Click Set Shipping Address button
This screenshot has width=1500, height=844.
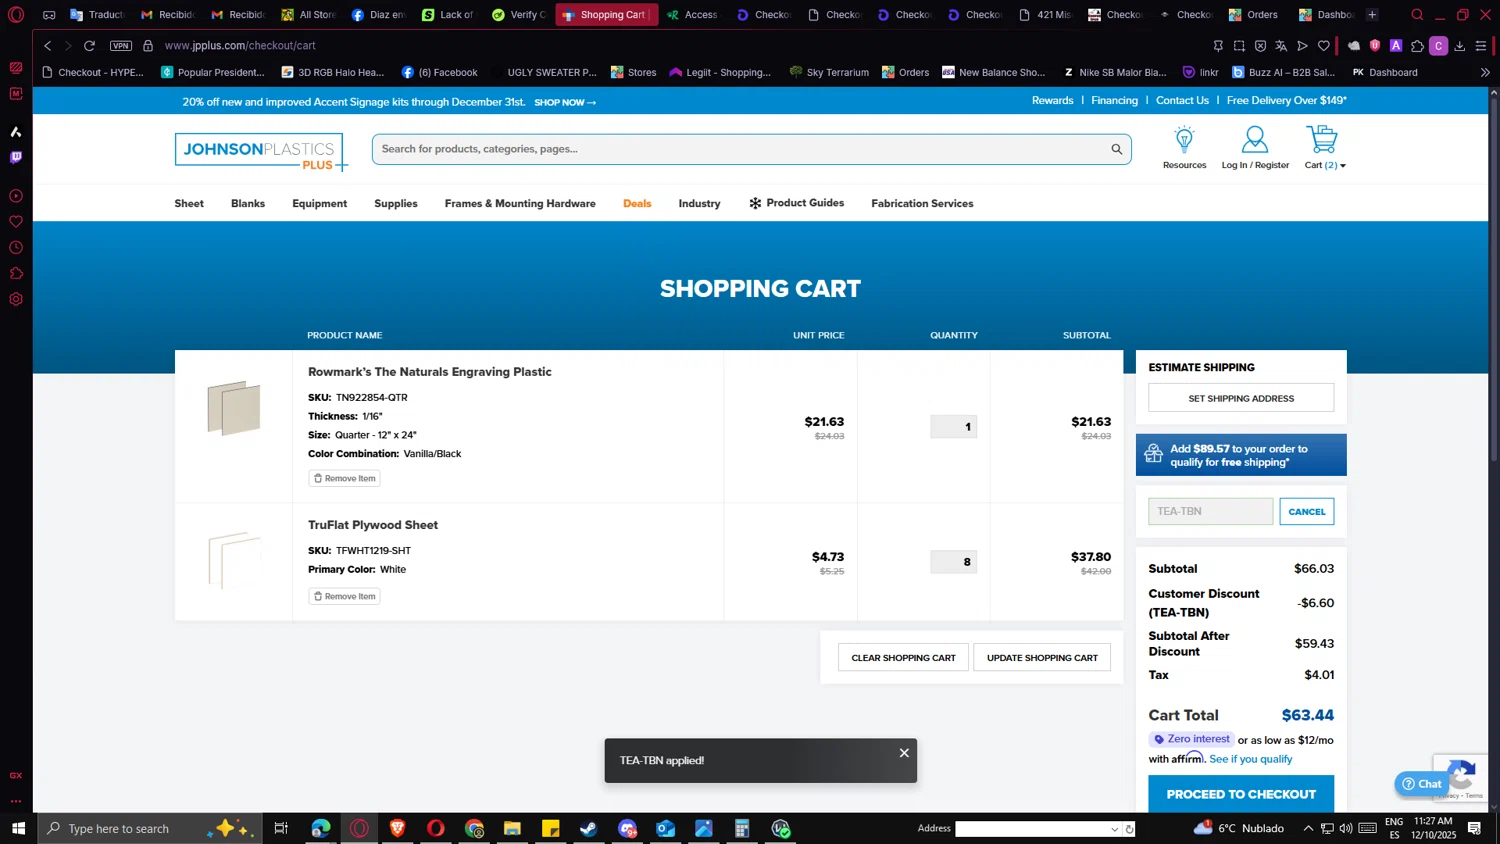coord(1241,398)
